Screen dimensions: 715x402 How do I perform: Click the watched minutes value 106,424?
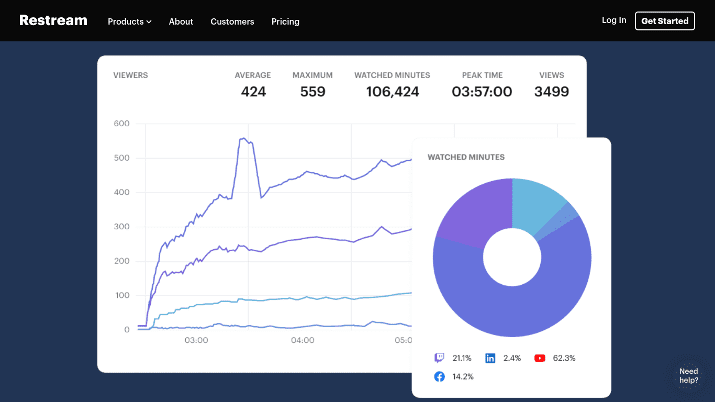[x=393, y=92]
